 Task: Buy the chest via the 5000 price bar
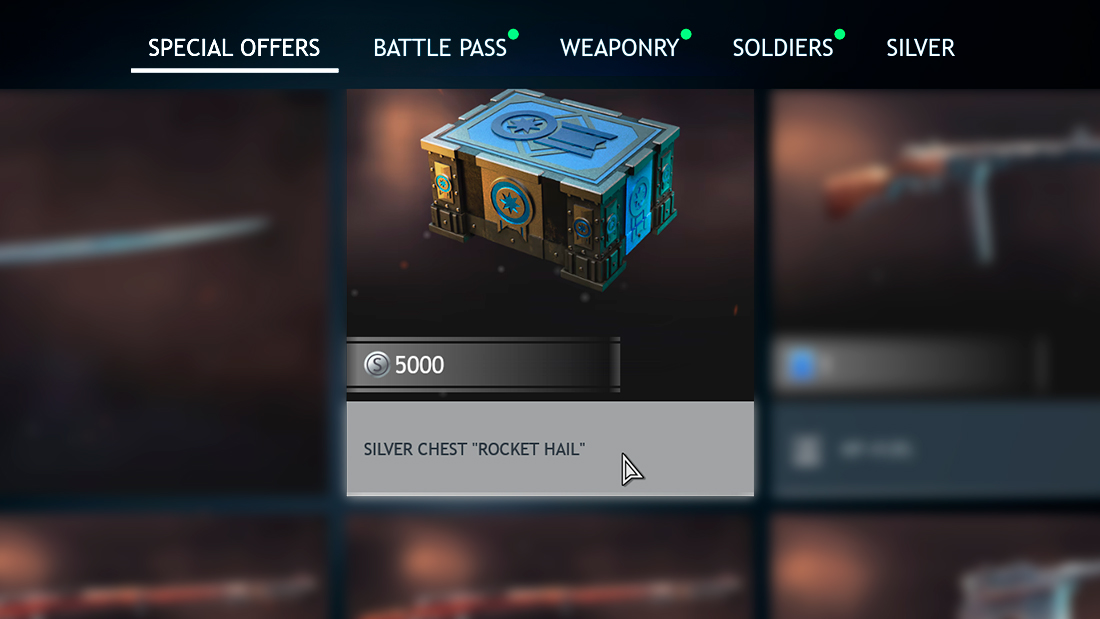(x=483, y=364)
